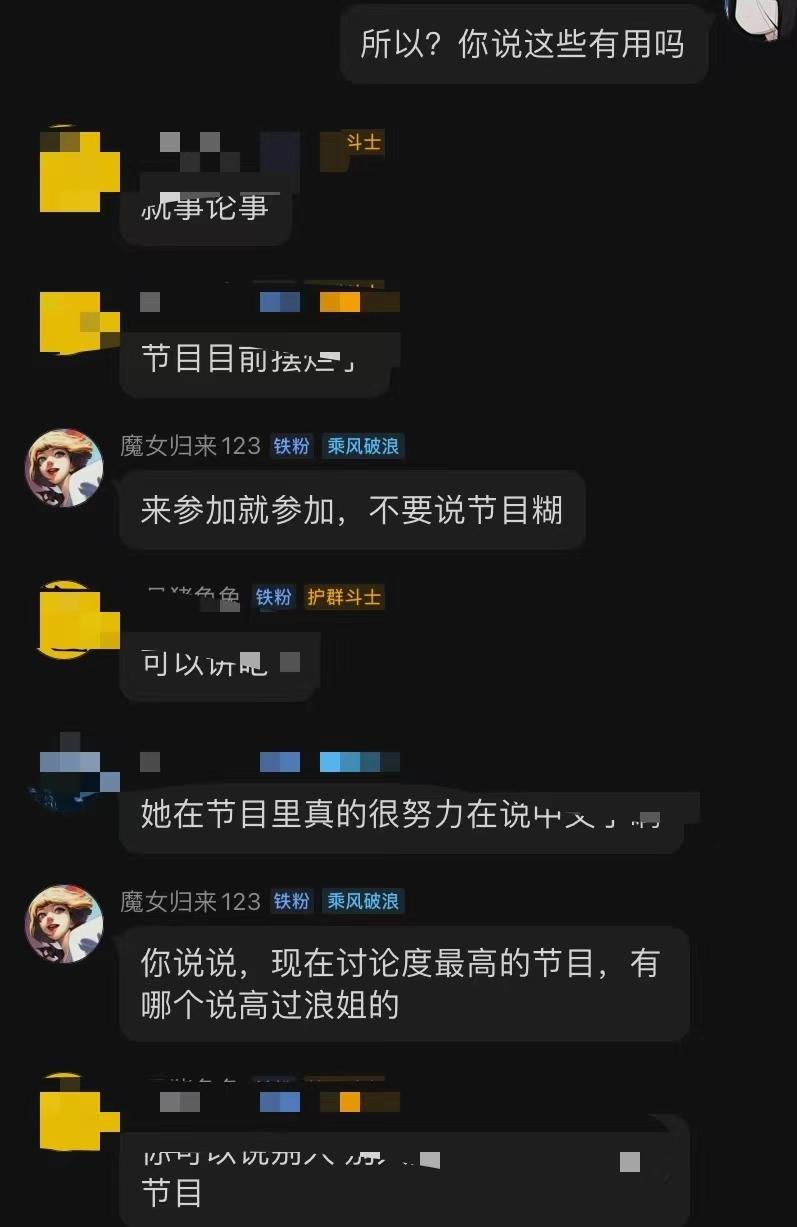Tap the 斗士 badge above 就事论事
The width and height of the screenshot is (797, 1227).
coord(364,143)
